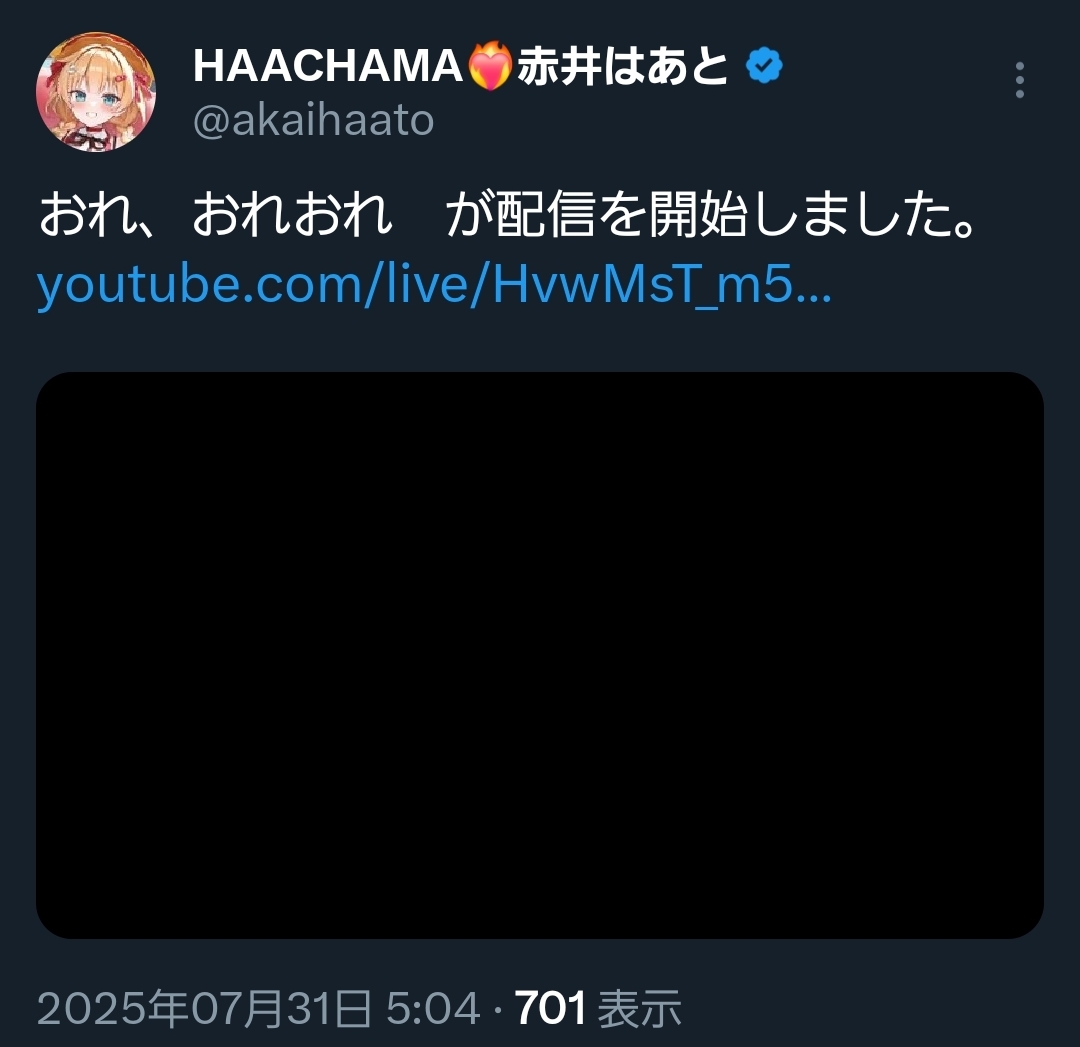Open the three-dot more options menu
Image resolution: width=1080 pixels, height=1047 pixels.
tap(1019, 80)
